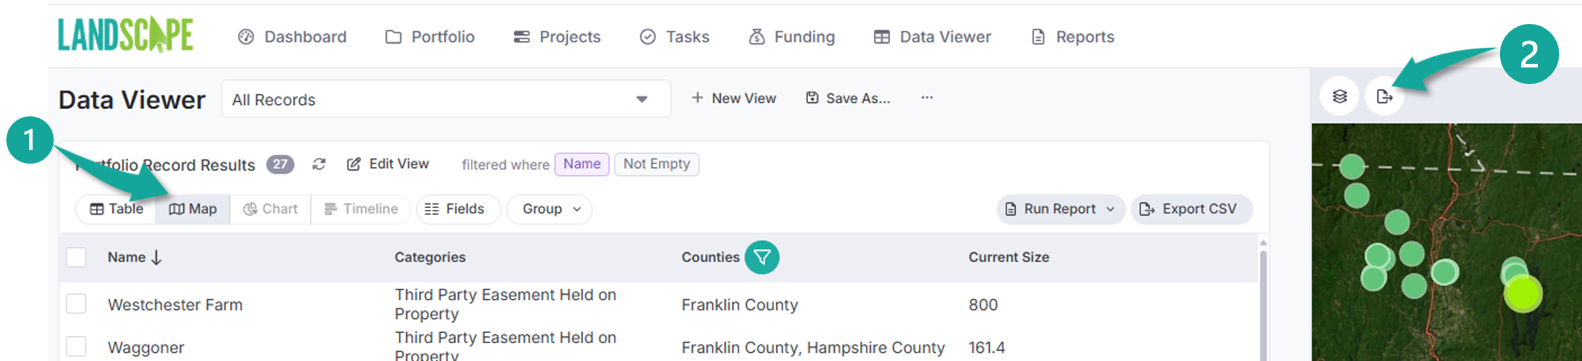Open the Funding nav menu
The image size is (1582, 361).
point(792,37)
